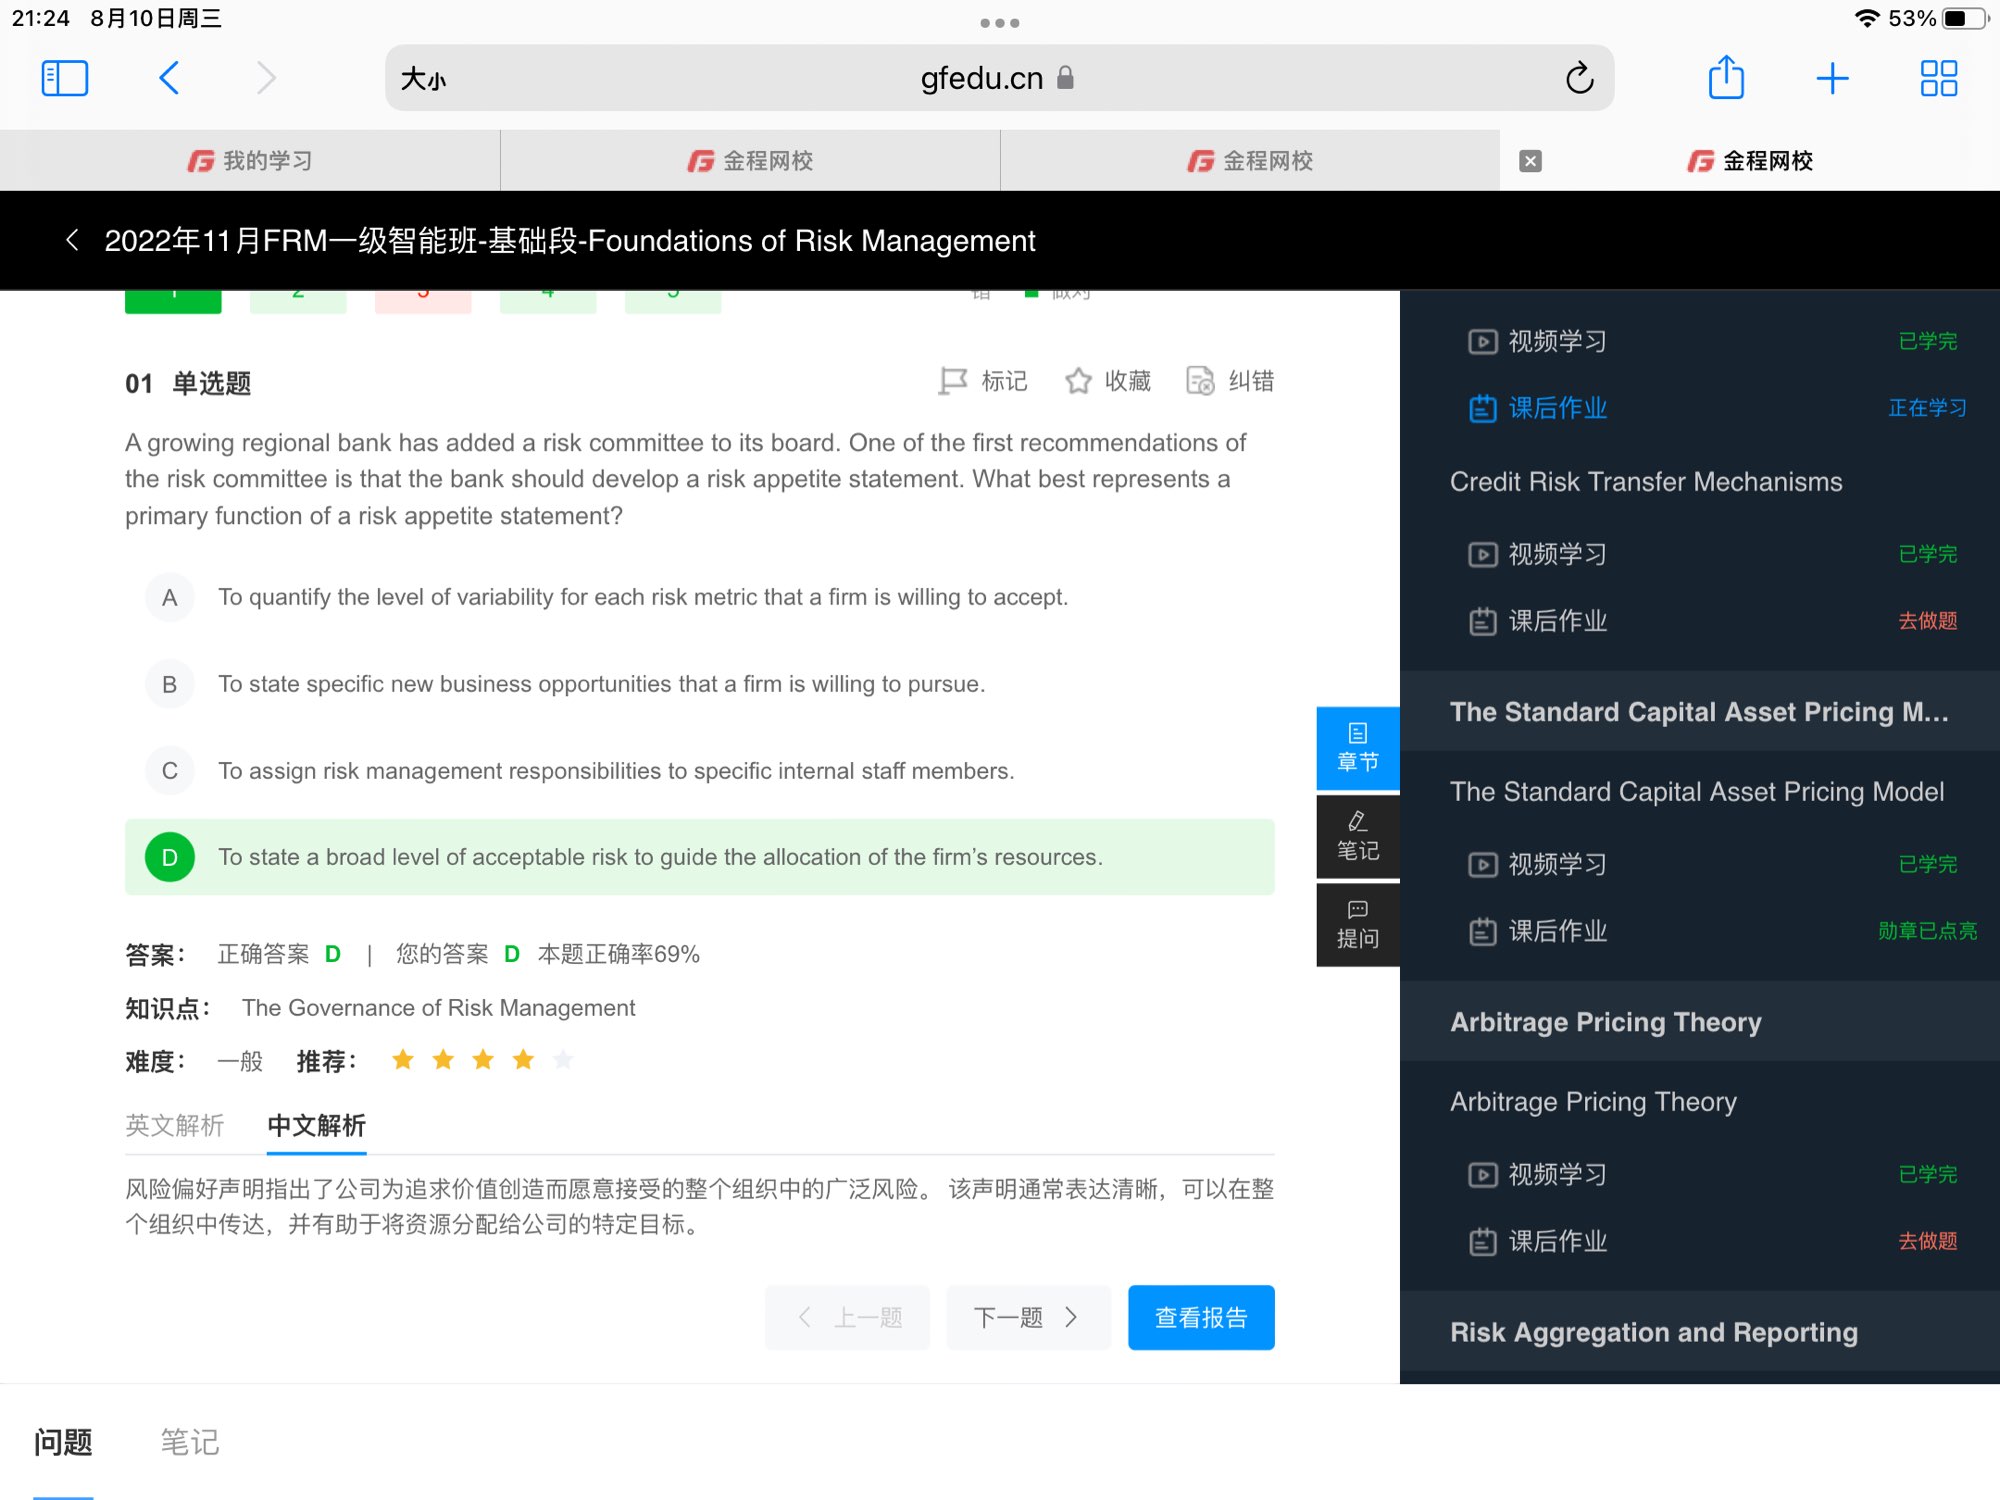The width and height of the screenshot is (2000, 1500).
Task: Tap the Safari share icon
Action: tap(1726, 78)
